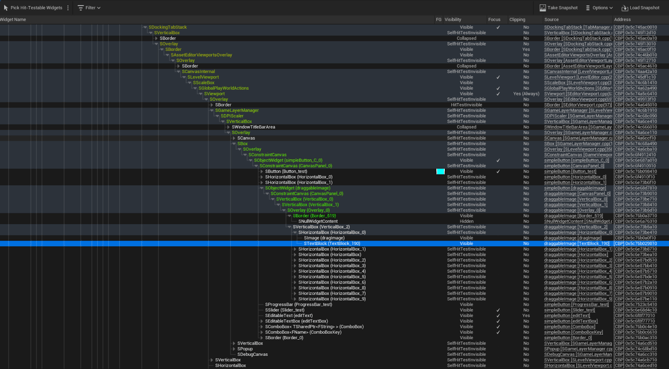Viewport: 669px width, 369px height.
Task: Select the SImage (dragImage) row
Action: click(x=334, y=238)
